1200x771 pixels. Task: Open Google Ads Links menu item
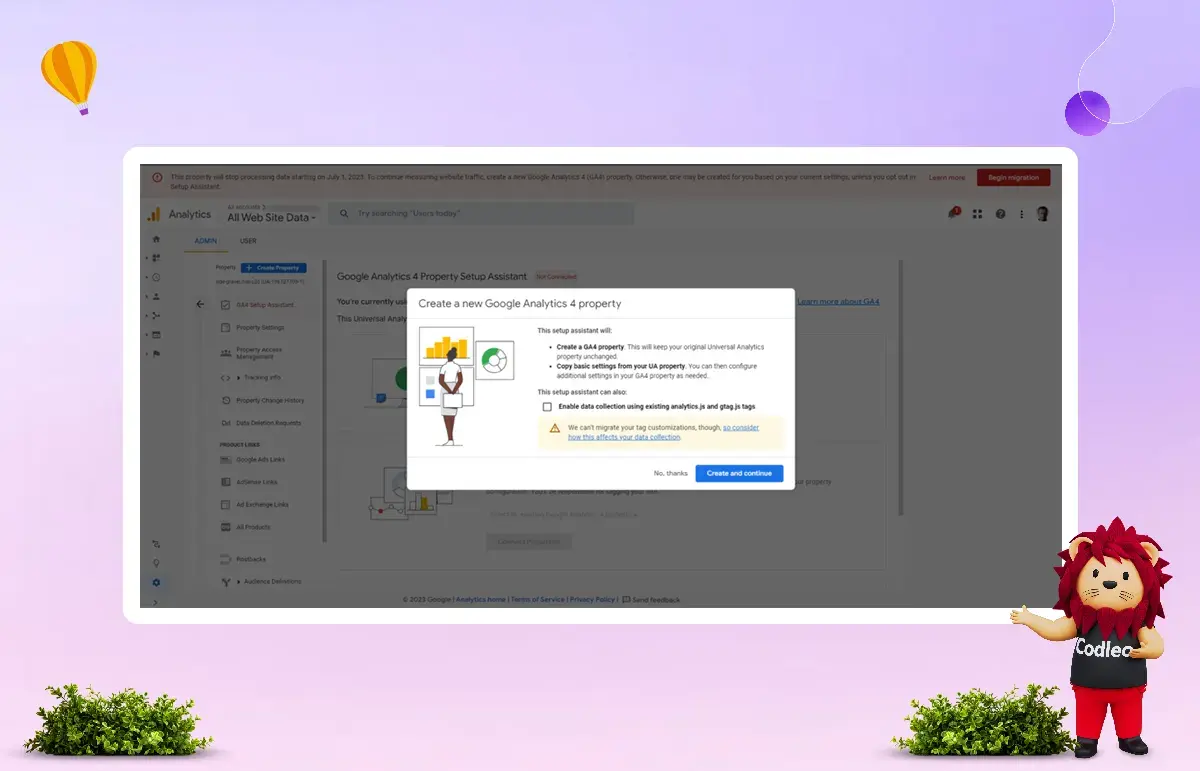tap(260, 460)
